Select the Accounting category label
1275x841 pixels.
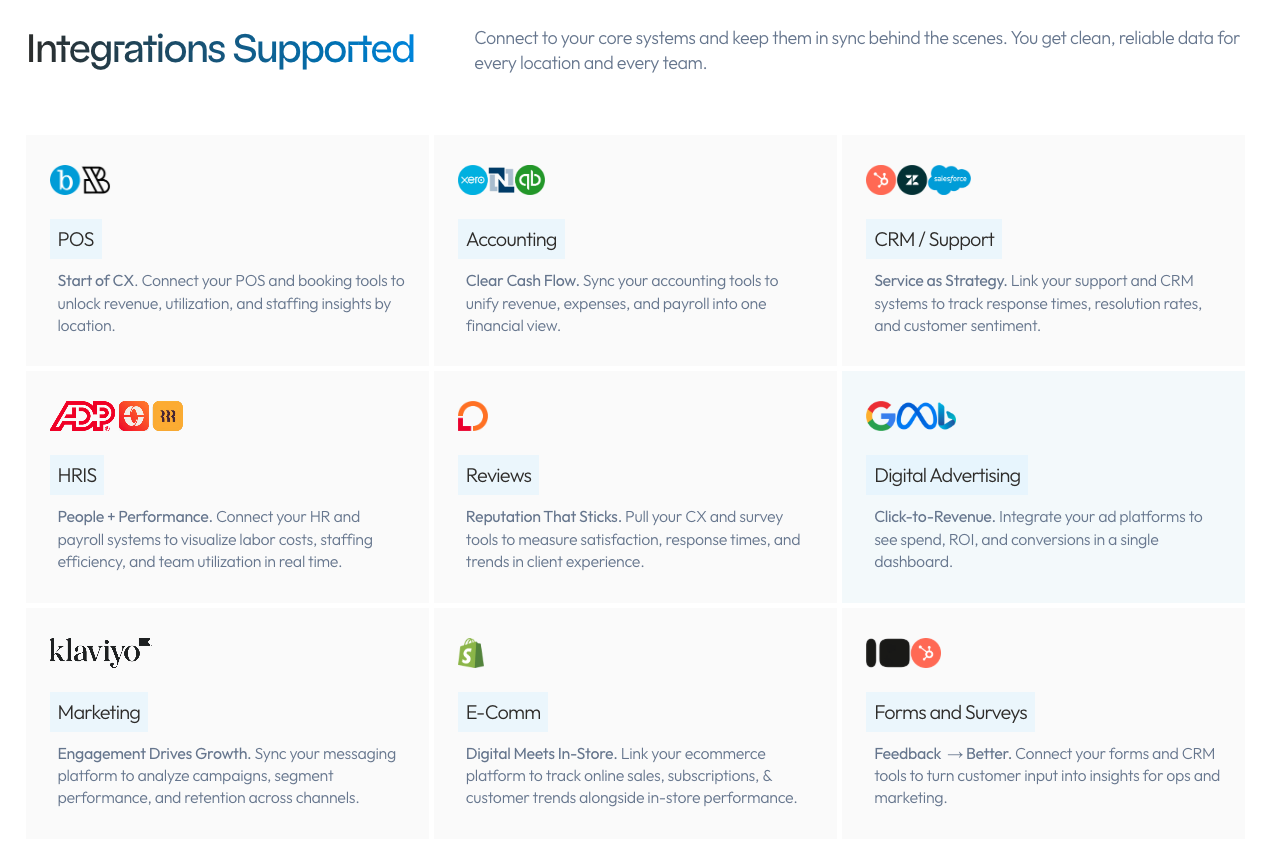pos(511,239)
